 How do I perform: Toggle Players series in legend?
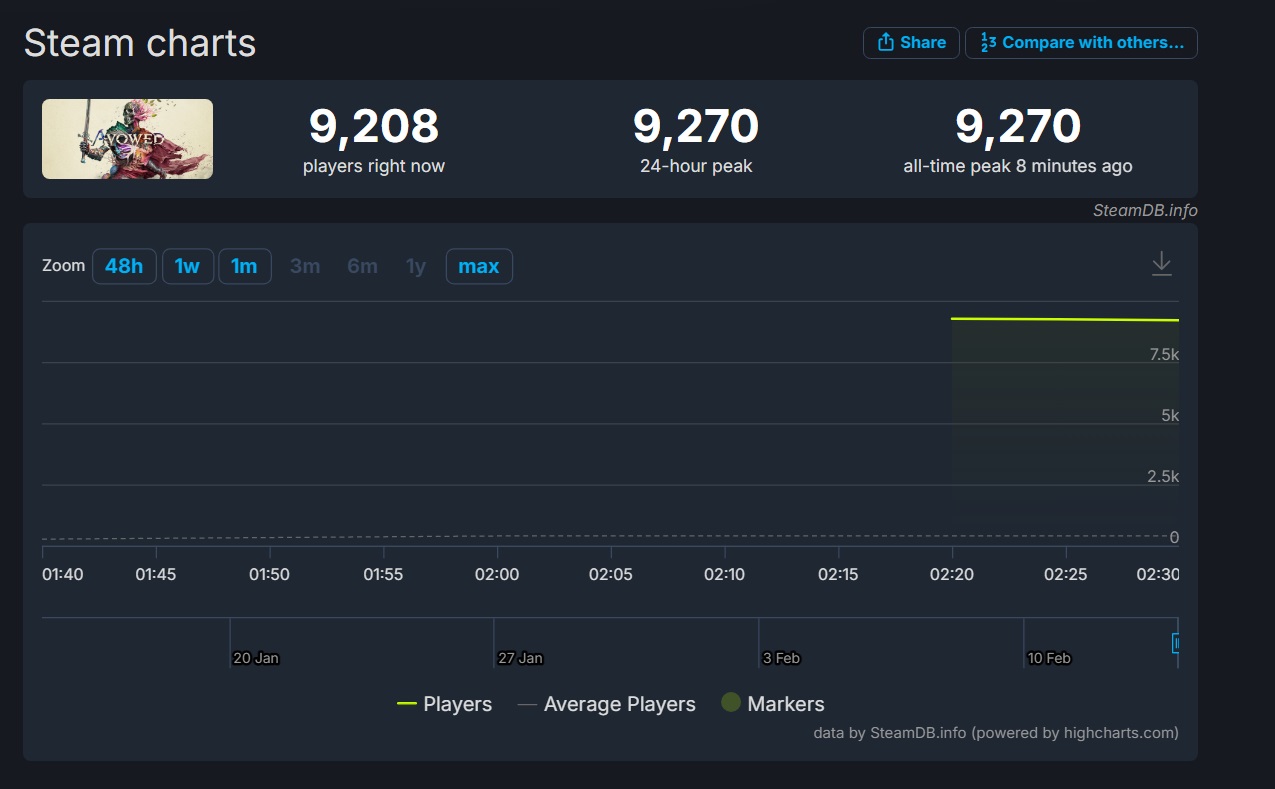(444, 704)
